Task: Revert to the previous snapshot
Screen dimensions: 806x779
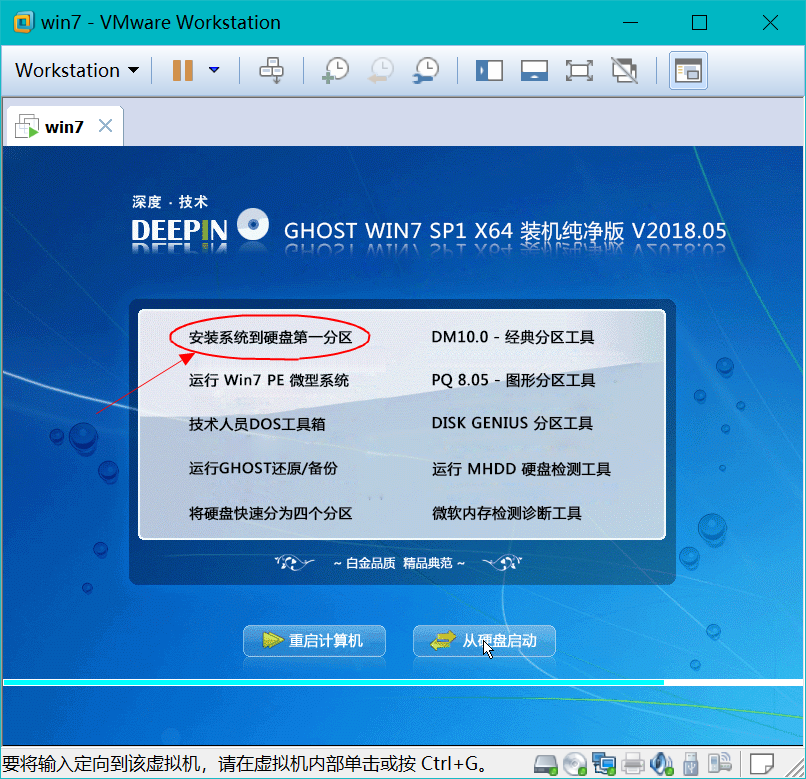Action: 381,70
